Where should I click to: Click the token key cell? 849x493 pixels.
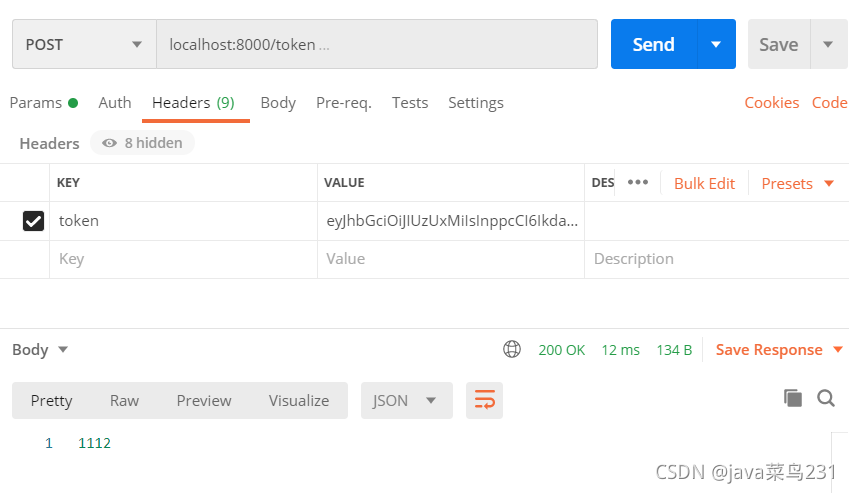[184, 221]
